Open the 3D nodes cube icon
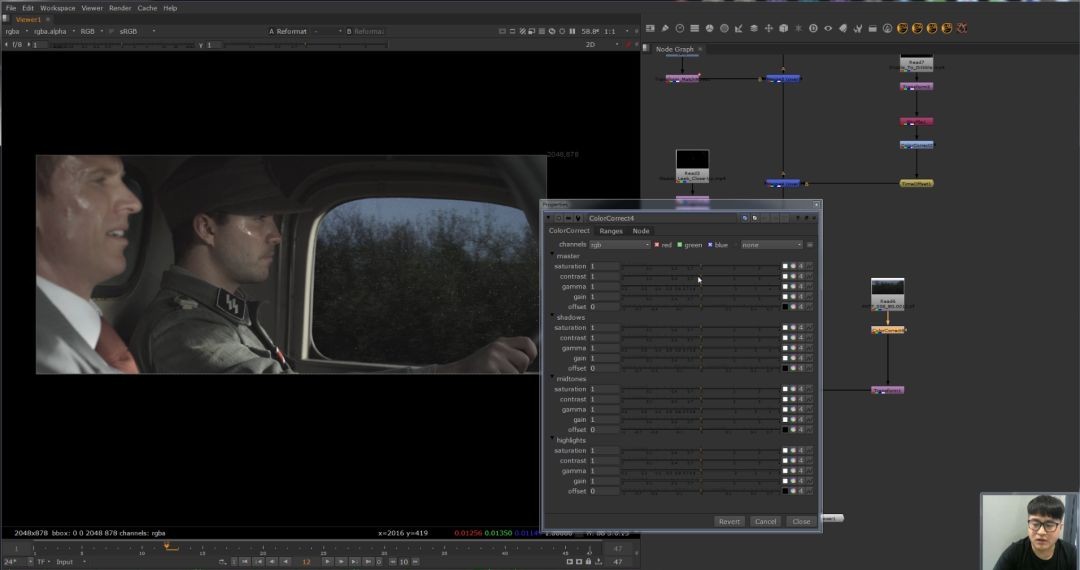The width and height of the screenshot is (1080, 570). pyautogui.click(x=783, y=28)
